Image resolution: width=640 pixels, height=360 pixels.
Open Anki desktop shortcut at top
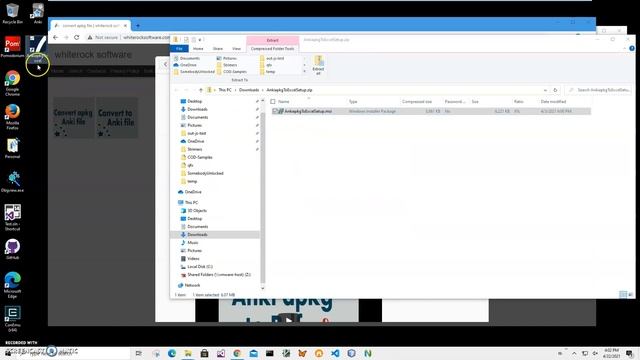coord(38,13)
